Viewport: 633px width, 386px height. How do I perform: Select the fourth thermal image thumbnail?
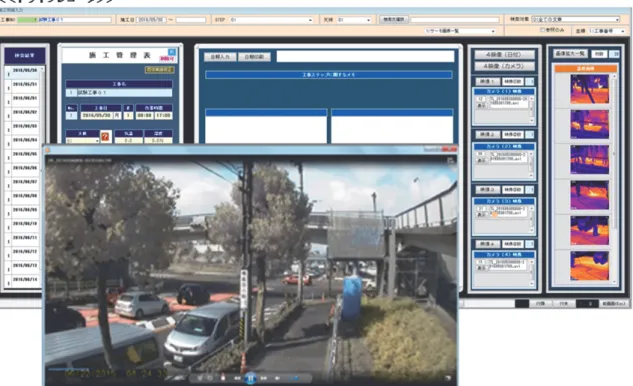point(589,195)
